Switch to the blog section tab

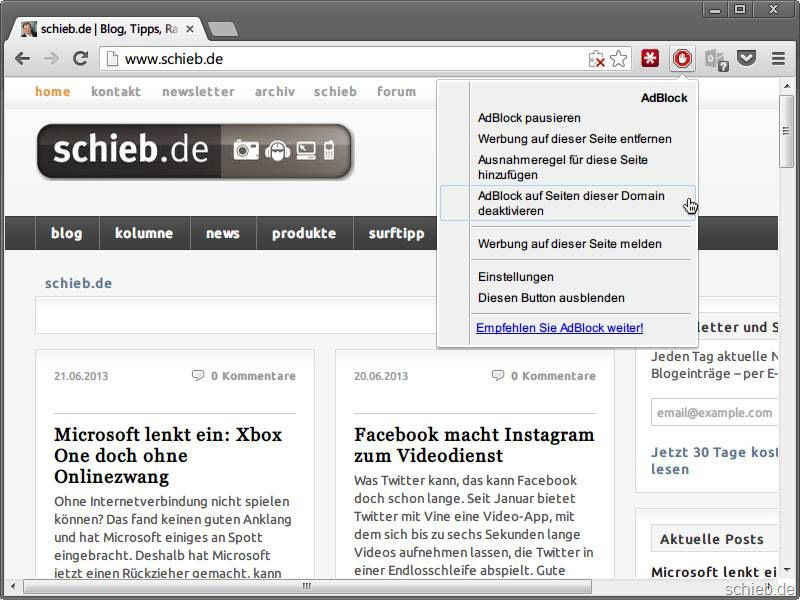(67, 233)
